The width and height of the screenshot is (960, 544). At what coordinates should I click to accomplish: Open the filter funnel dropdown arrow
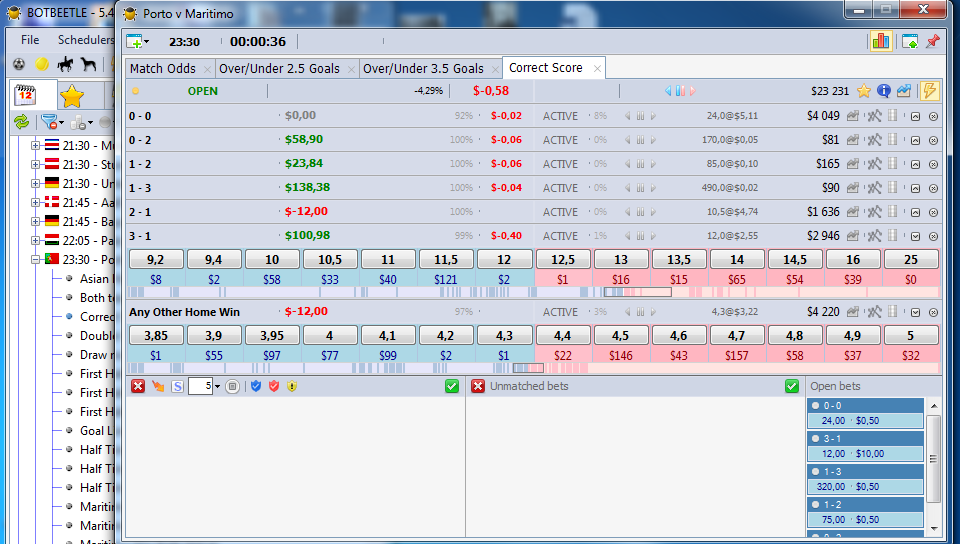(61, 123)
